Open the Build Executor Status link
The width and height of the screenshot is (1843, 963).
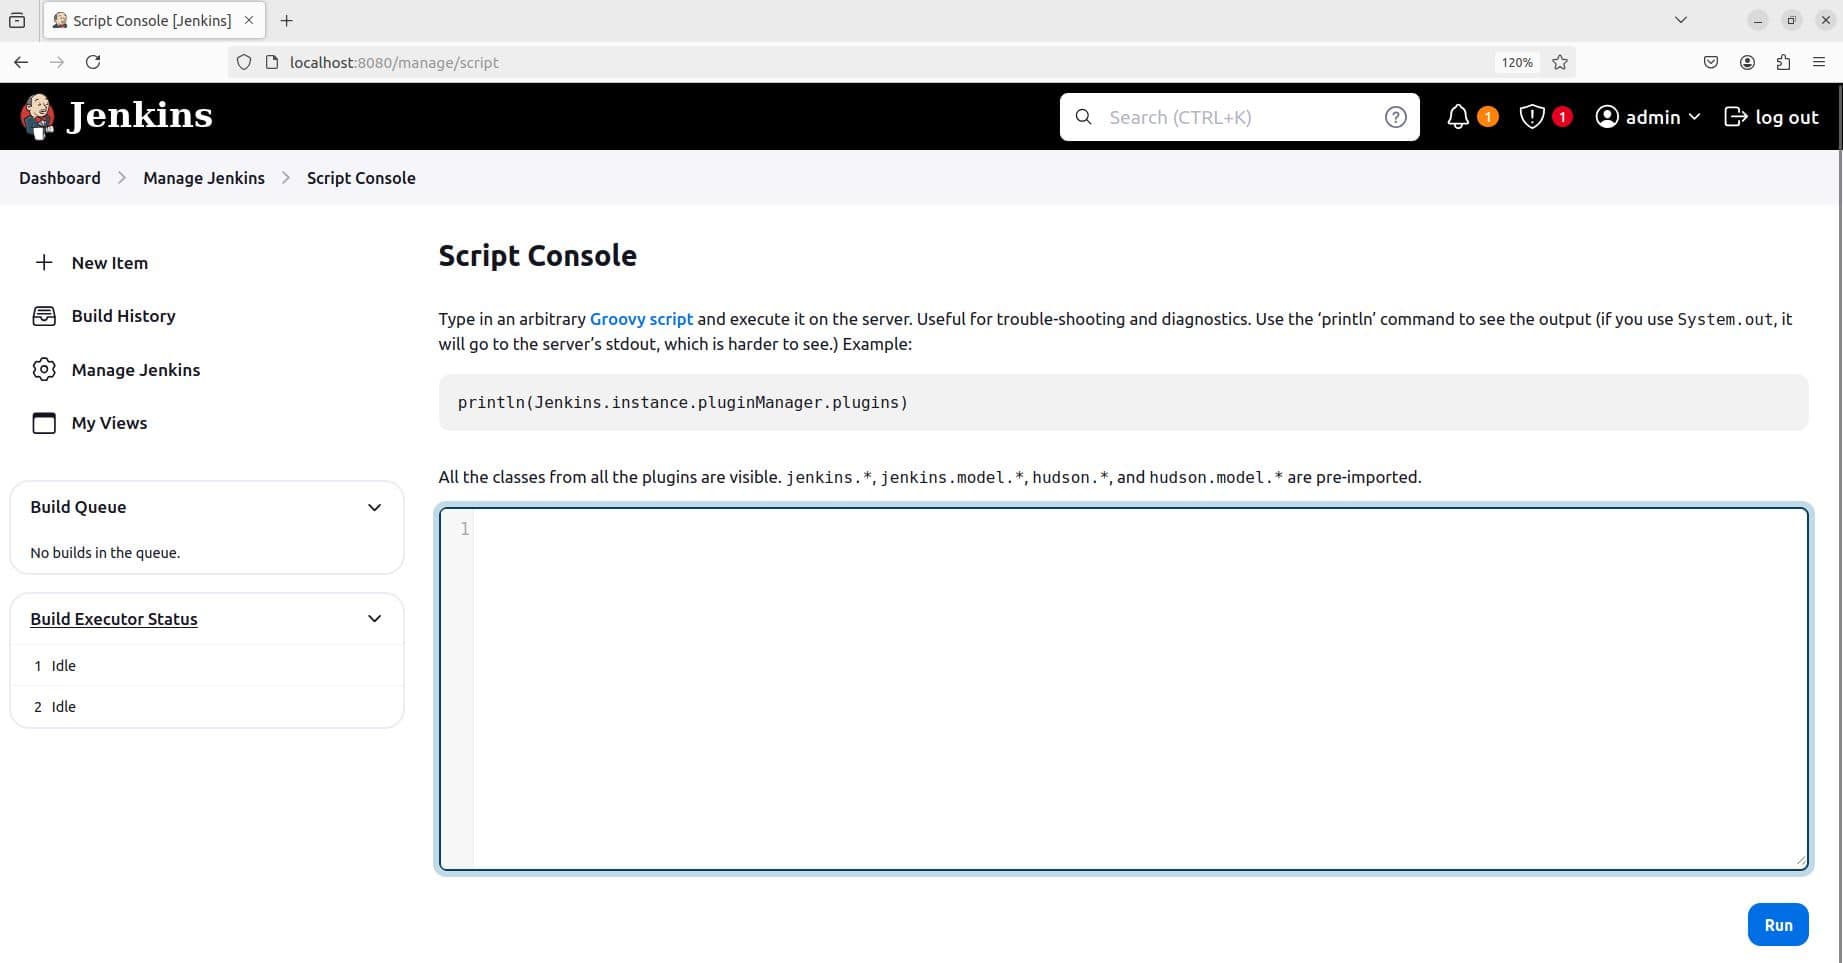tap(114, 619)
